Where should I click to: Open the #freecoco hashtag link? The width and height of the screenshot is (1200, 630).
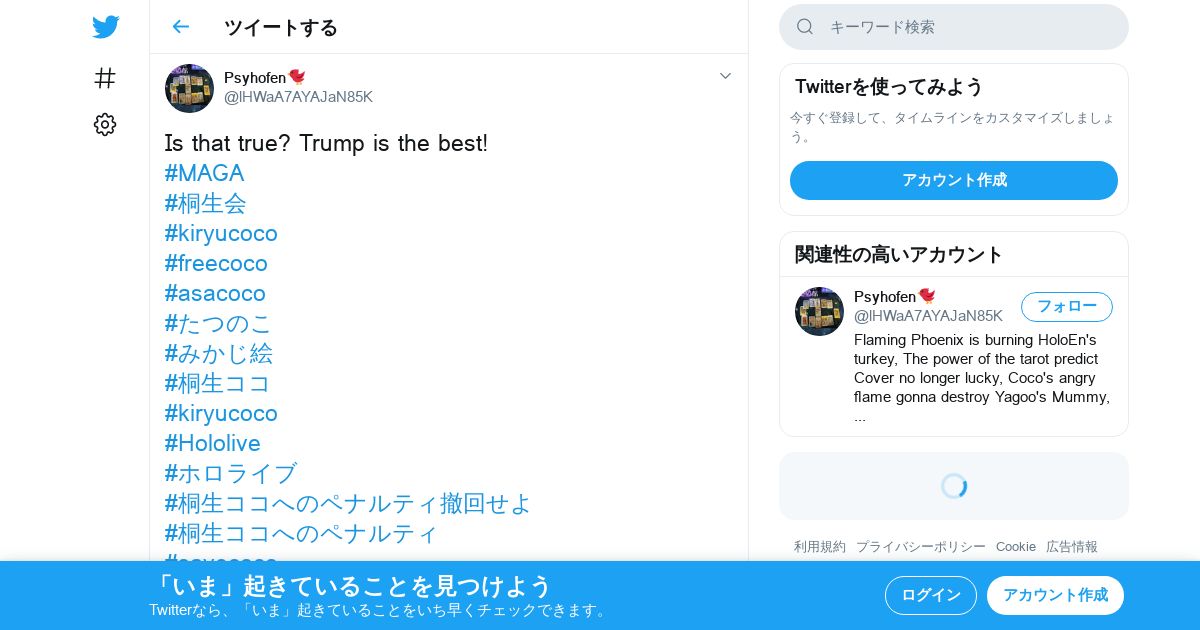[216, 263]
